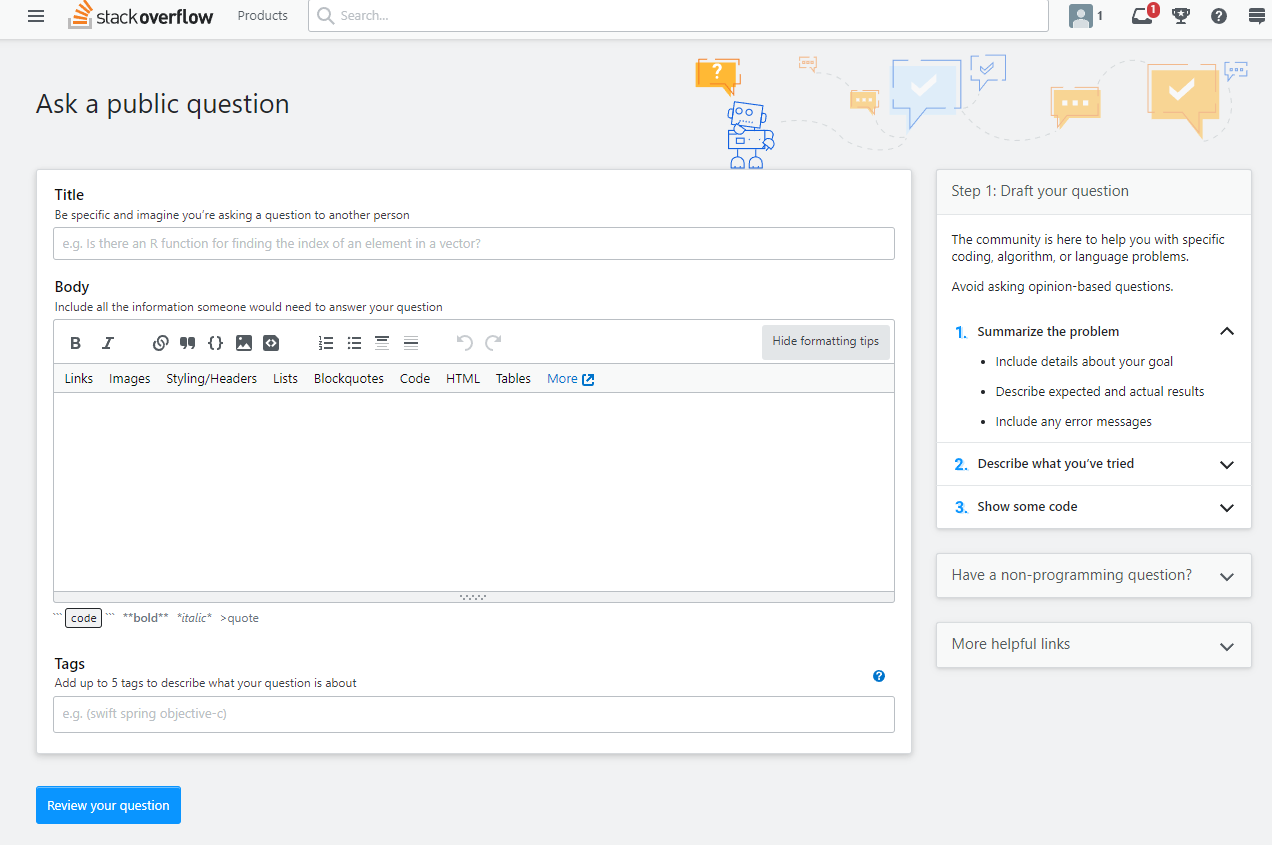Insert an image using the picture icon
The image size is (1272, 845).
coord(244,343)
